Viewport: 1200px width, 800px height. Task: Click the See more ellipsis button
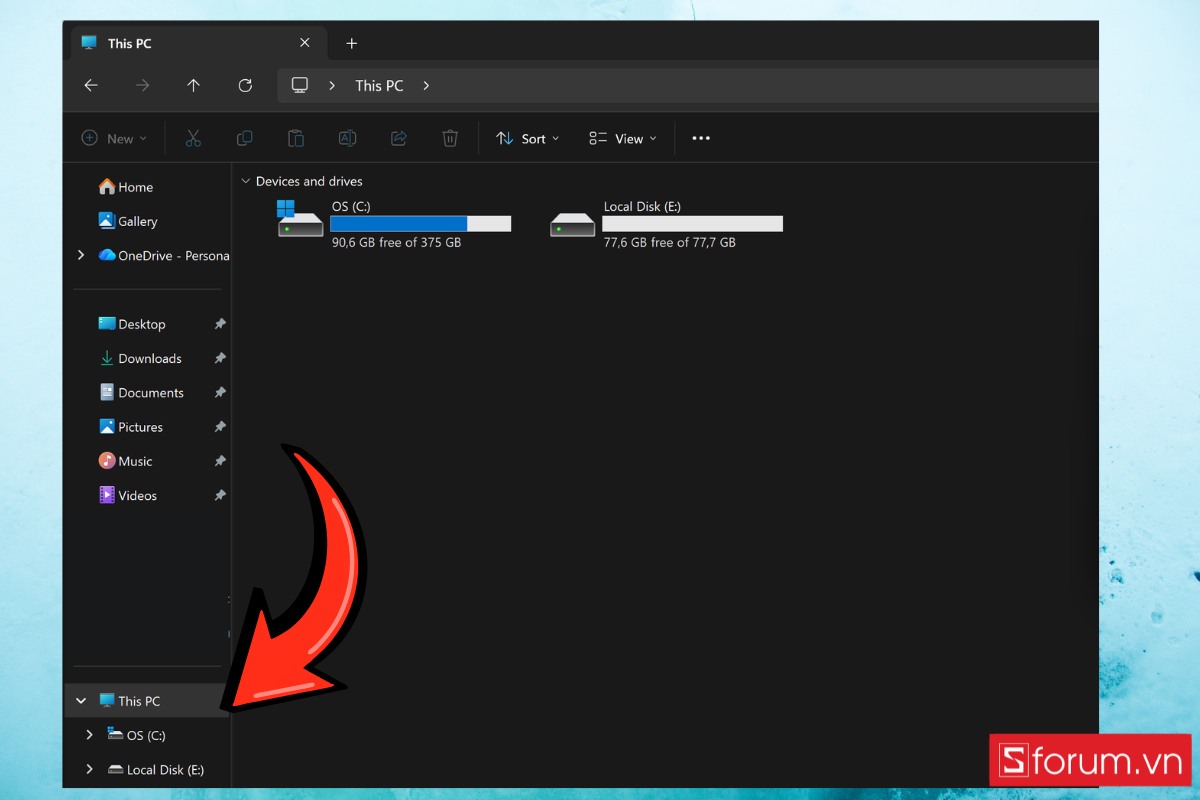[700, 138]
